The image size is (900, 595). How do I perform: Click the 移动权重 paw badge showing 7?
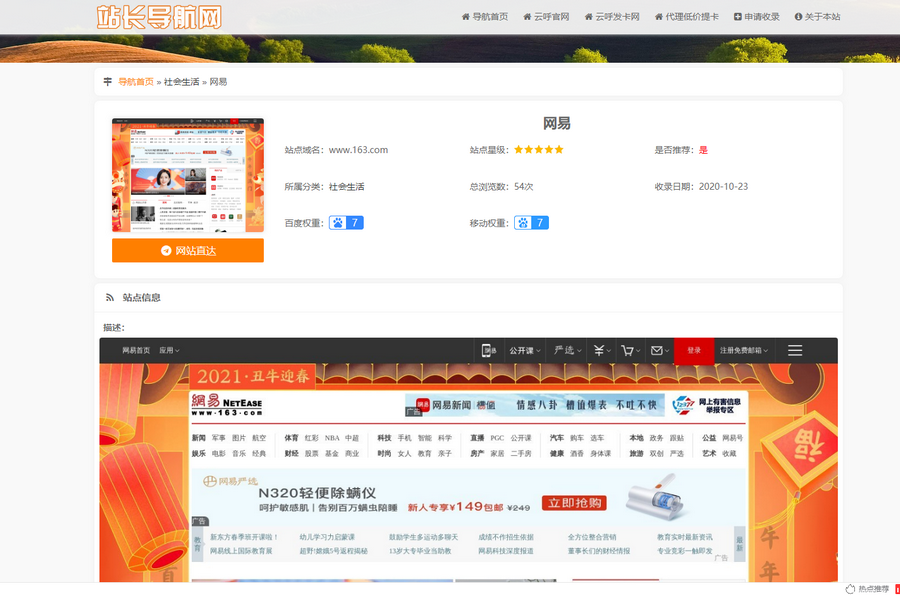click(531, 223)
